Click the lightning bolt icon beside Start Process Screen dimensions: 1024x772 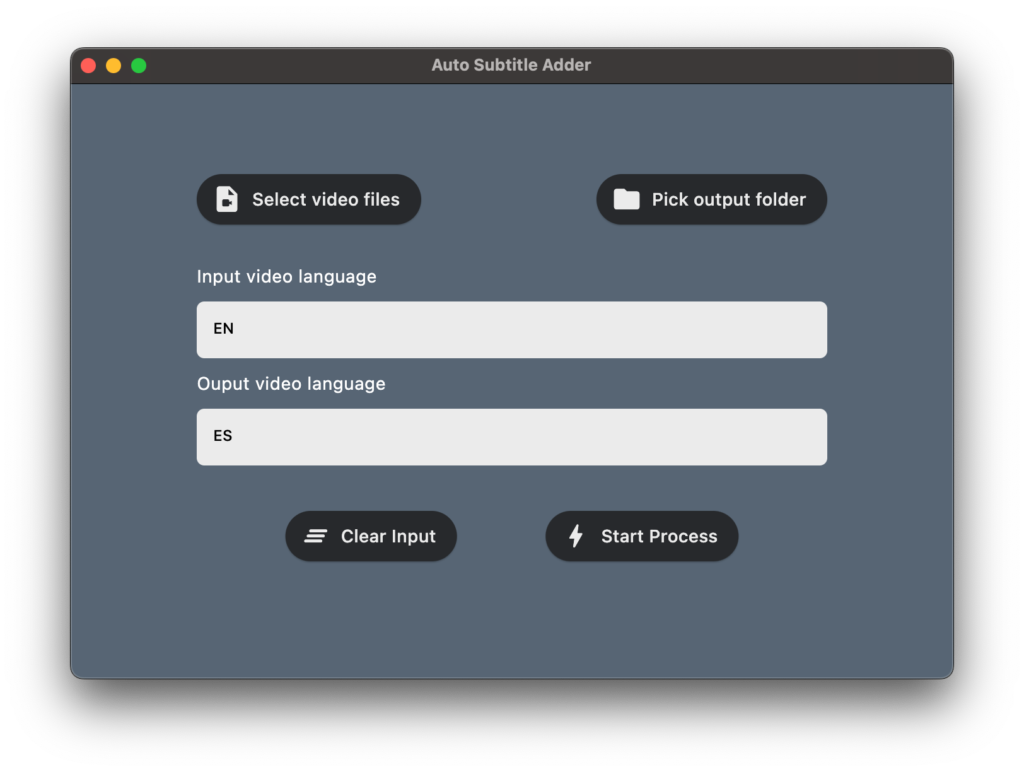(x=576, y=536)
